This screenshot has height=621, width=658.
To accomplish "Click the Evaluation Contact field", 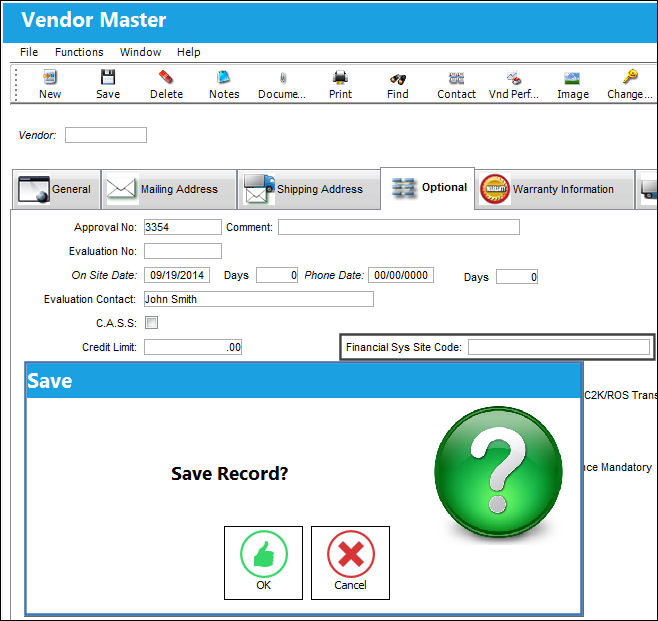I will (x=258, y=299).
